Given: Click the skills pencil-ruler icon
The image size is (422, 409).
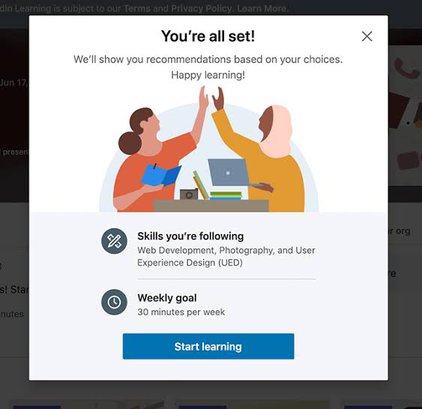Looking at the screenshot, I should click(114, 241).
